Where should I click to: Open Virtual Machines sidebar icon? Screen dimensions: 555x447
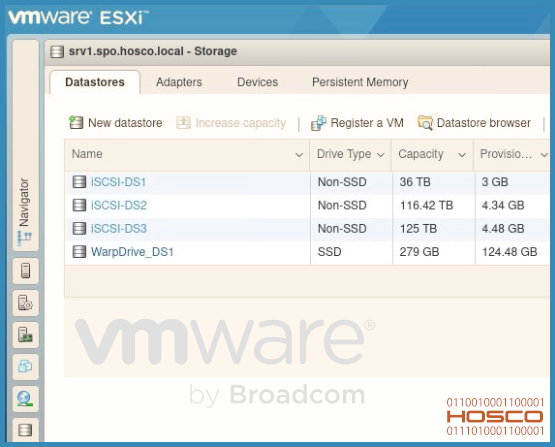25,367
